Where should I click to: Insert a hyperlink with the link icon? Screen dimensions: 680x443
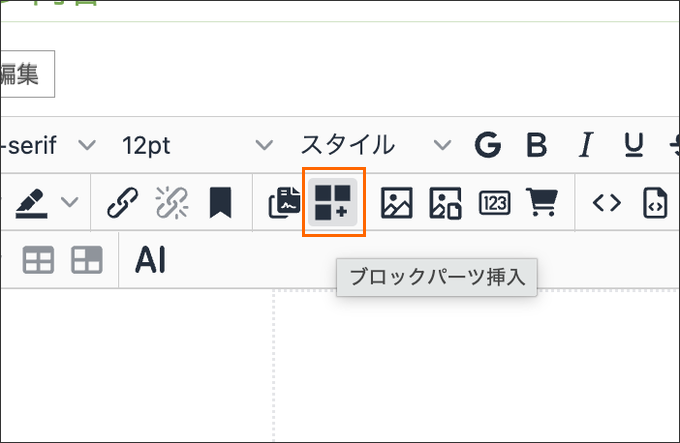(x=122, y=203)
